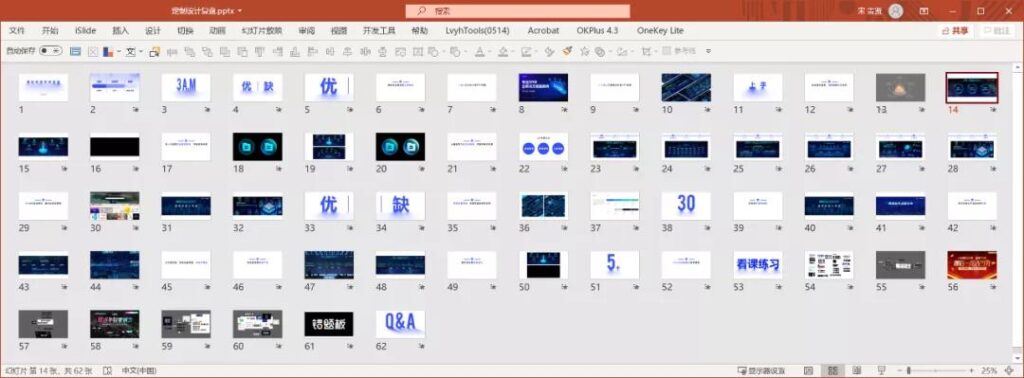Open the LvyhTools(0514) tab
This screenshot has width=1024, height=378.
[x=477, y=31]
